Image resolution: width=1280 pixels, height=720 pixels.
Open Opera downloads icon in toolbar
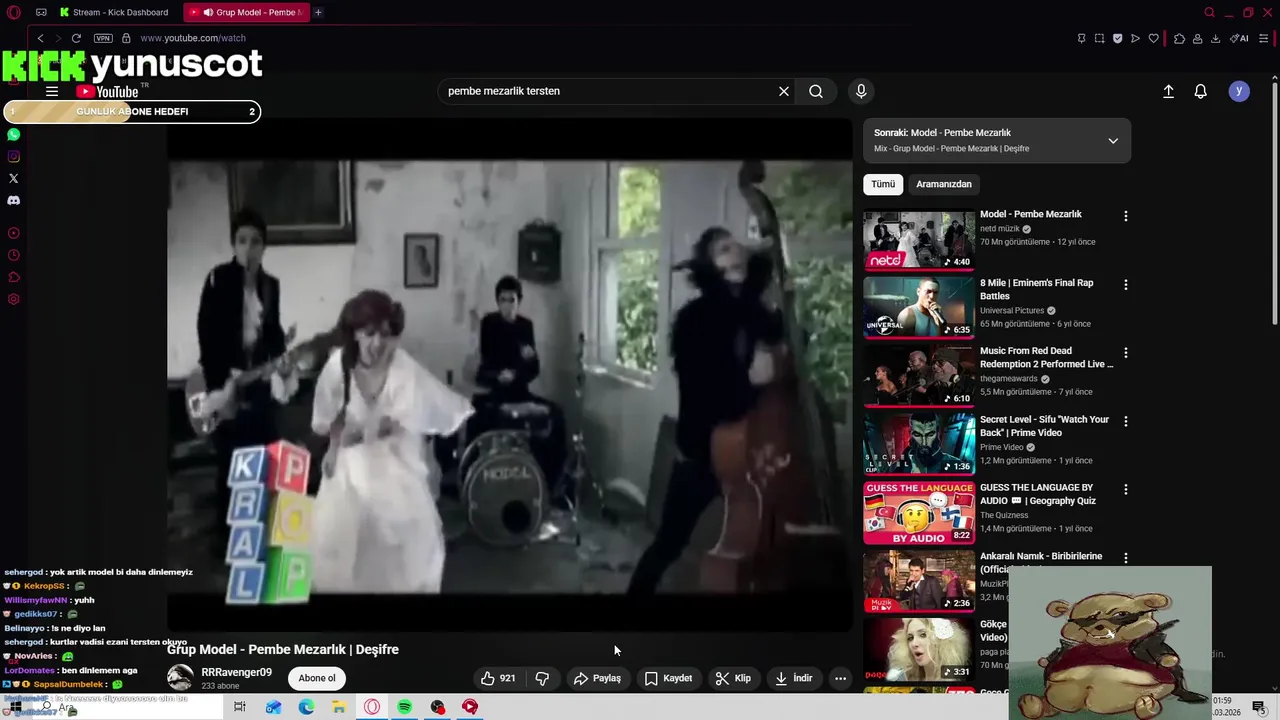click(x=1215, y=38)
